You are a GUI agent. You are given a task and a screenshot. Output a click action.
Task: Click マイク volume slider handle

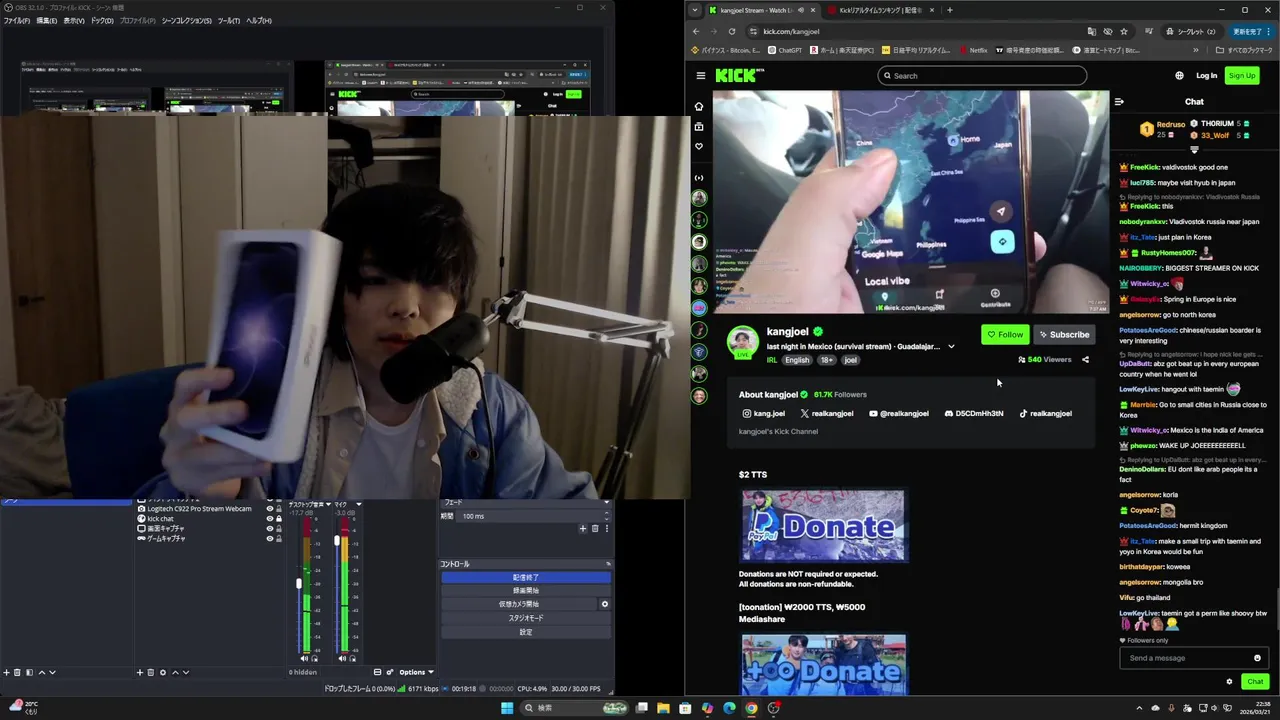click(x=337, y=540)
